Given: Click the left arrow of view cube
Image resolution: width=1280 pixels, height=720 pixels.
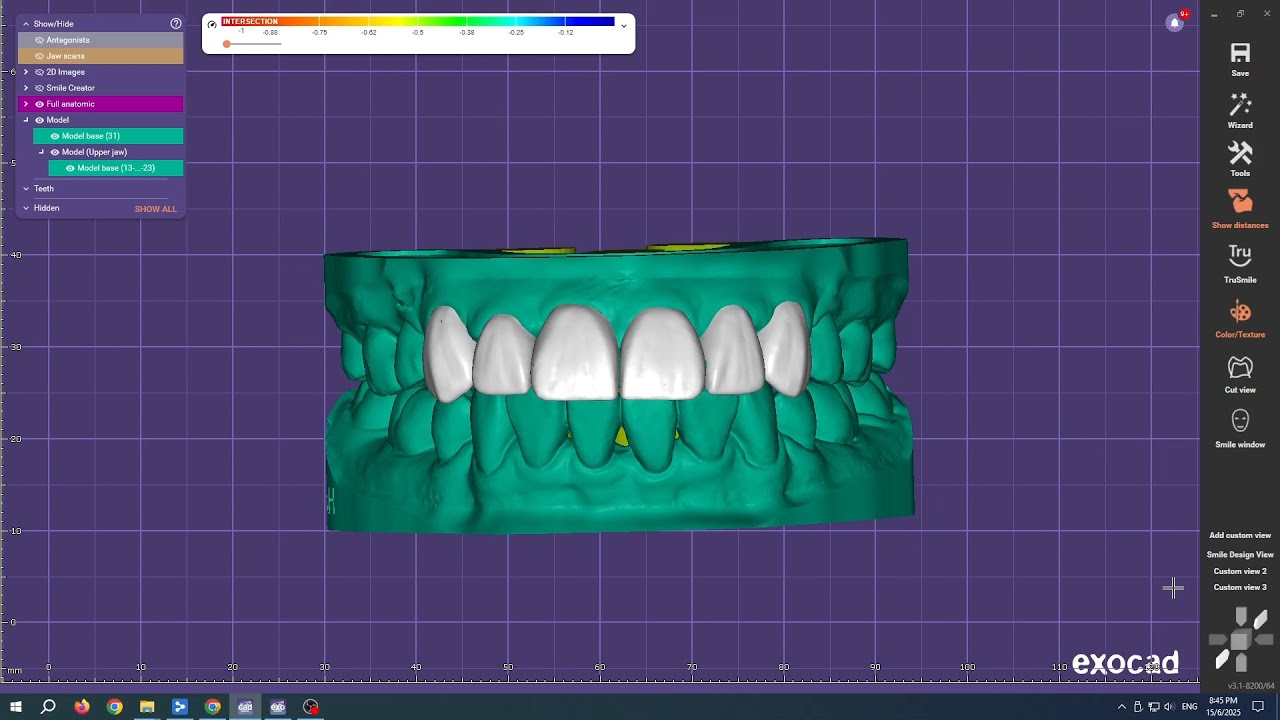Looking at the screenshot, I should tap(1217, 639).
